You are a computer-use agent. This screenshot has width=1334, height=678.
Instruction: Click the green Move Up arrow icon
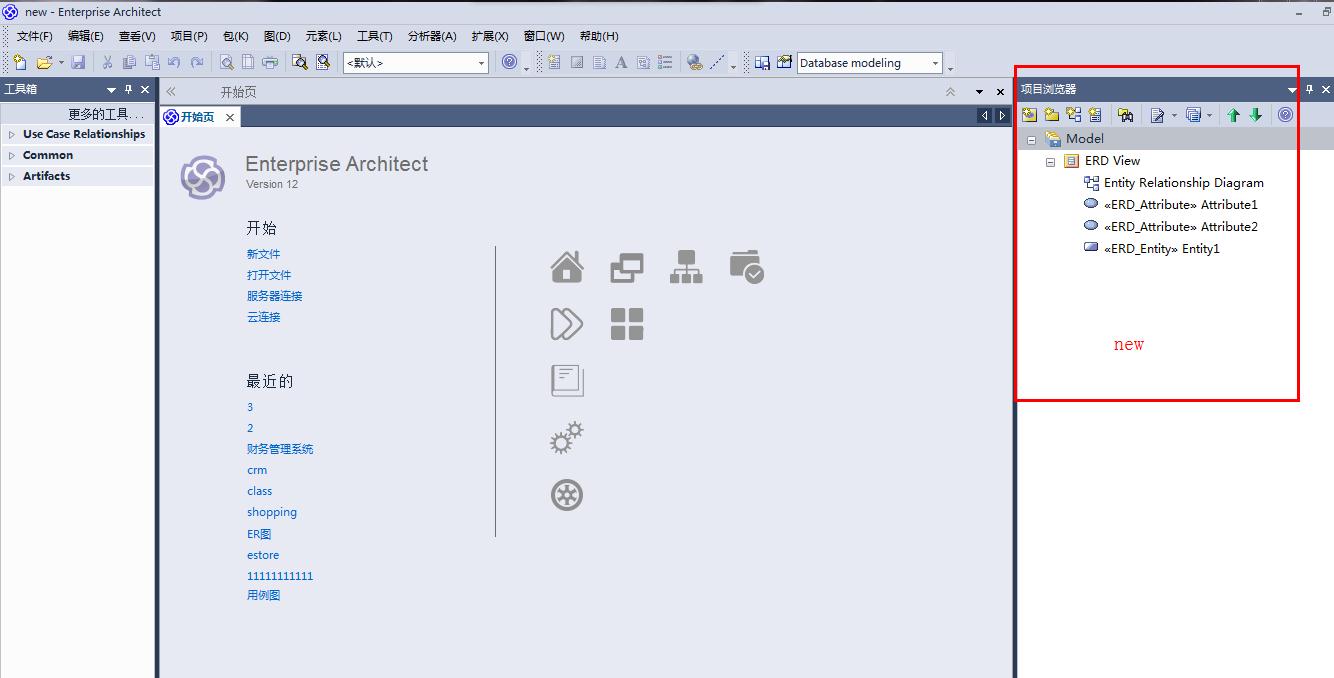(x=1233, y=115)
